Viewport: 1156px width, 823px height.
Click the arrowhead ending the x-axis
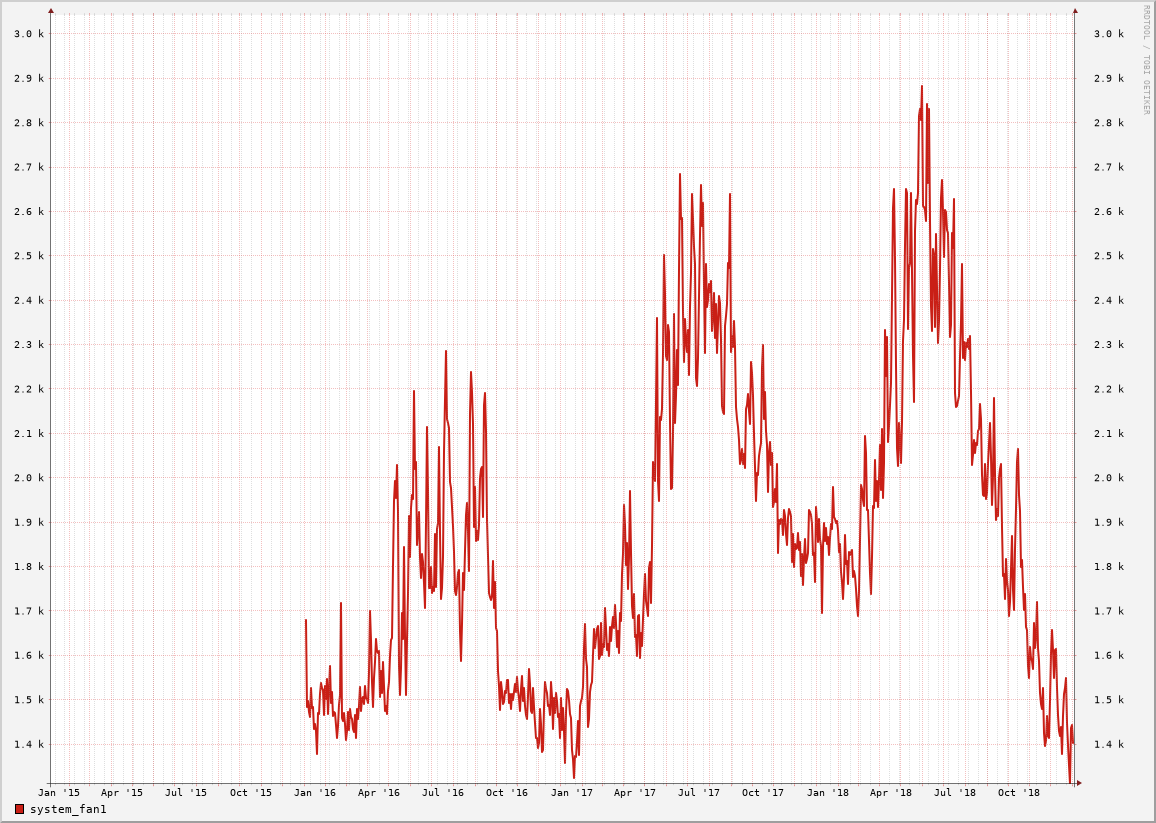pos(1079,783)
